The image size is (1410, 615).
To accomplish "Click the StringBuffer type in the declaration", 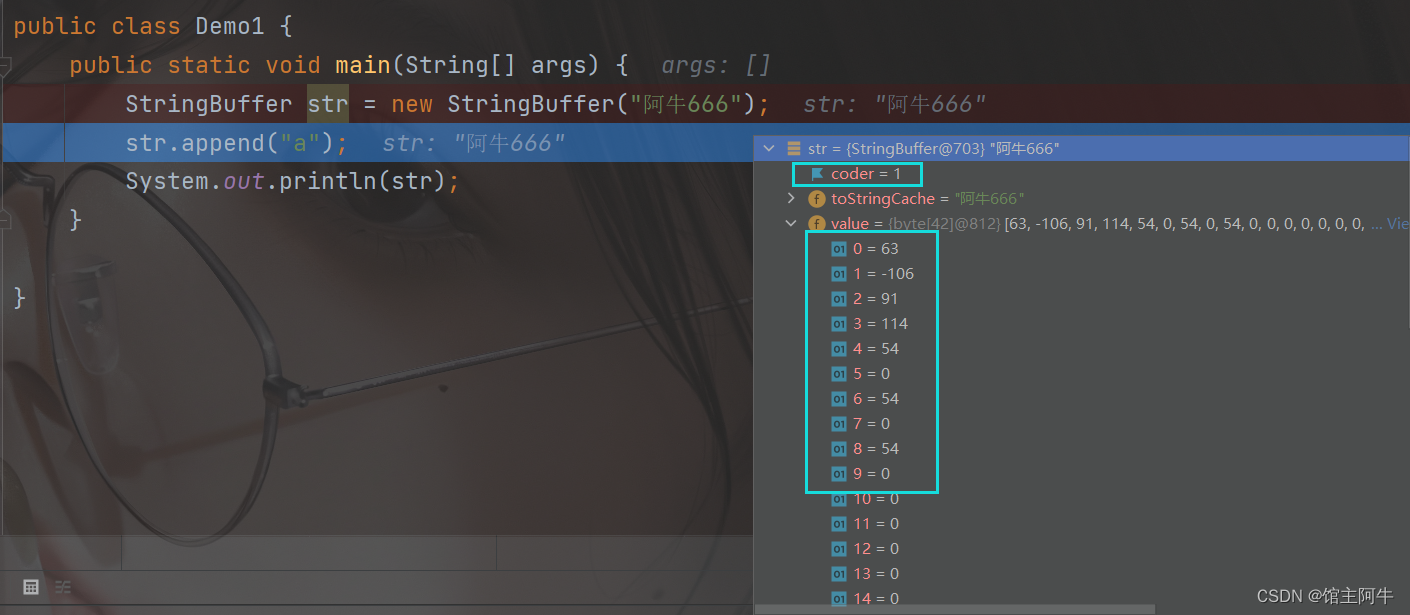I will point(209,104).
